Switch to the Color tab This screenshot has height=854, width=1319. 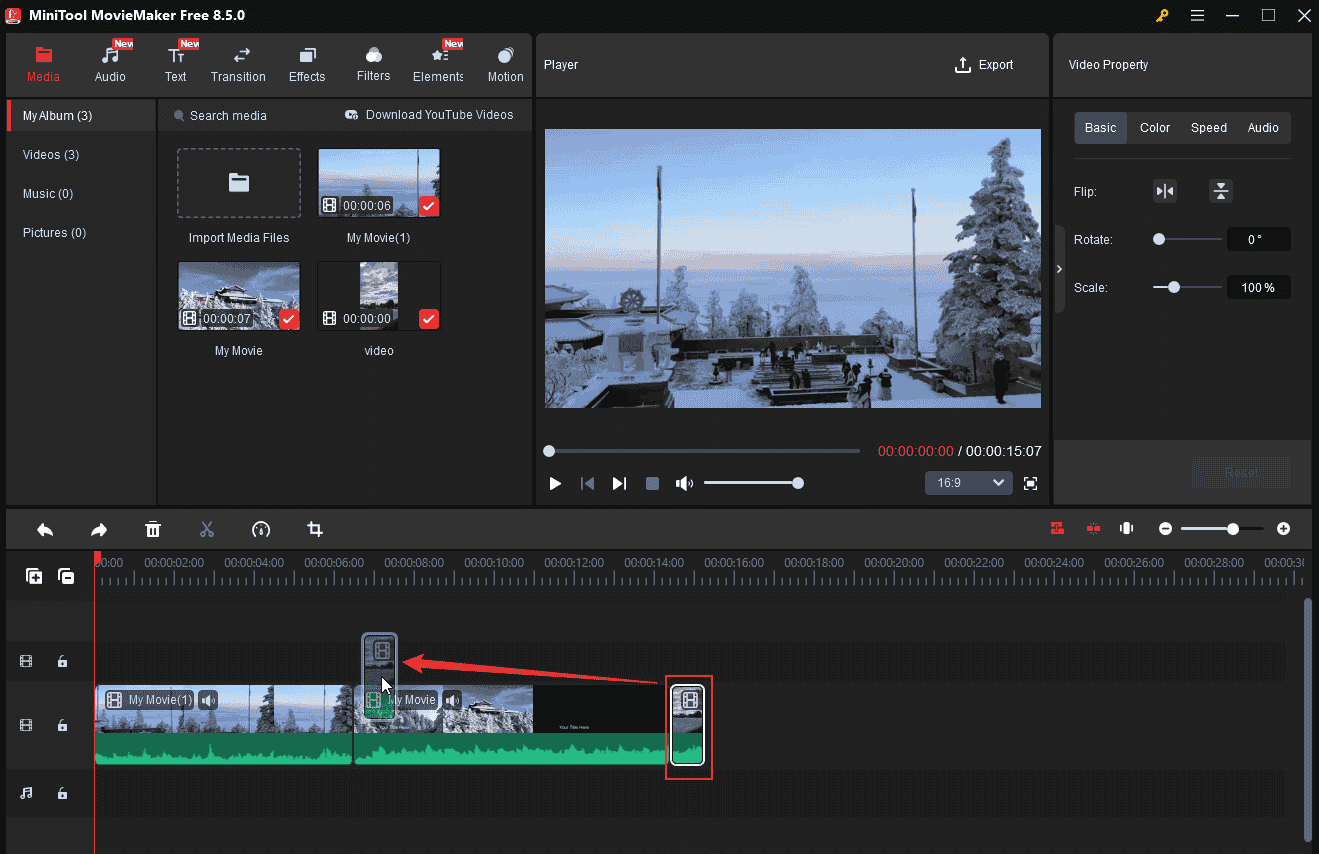[1154, 127]
